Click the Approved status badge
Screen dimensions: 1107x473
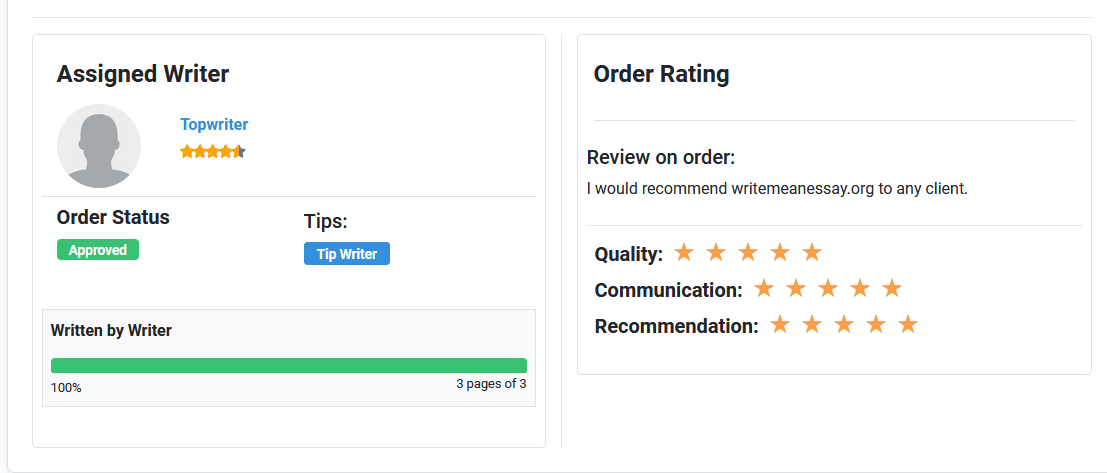(x=98, y=250)
